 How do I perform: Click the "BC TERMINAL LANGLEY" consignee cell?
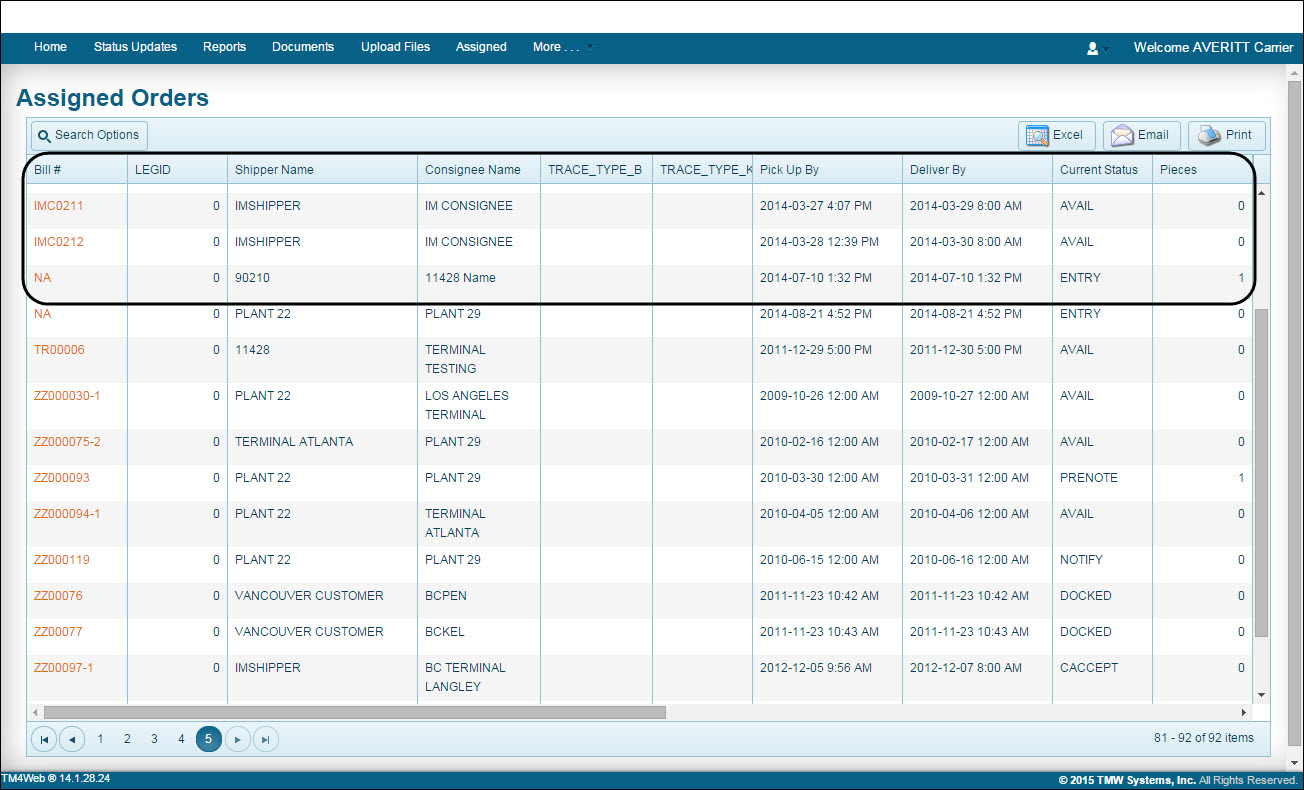pos(479,677)
